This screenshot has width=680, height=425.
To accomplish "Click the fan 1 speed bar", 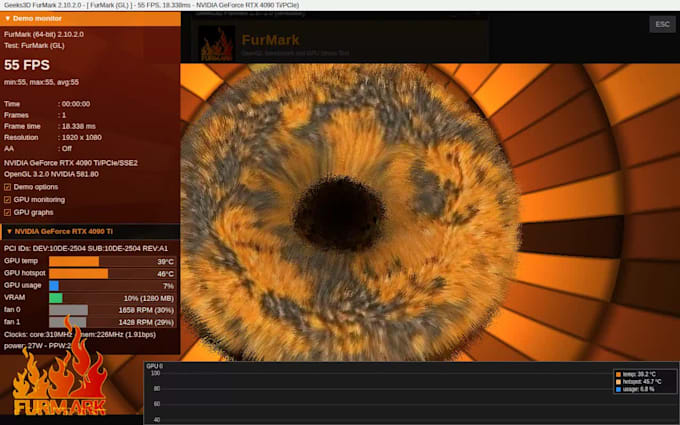I will coord(68,322).
